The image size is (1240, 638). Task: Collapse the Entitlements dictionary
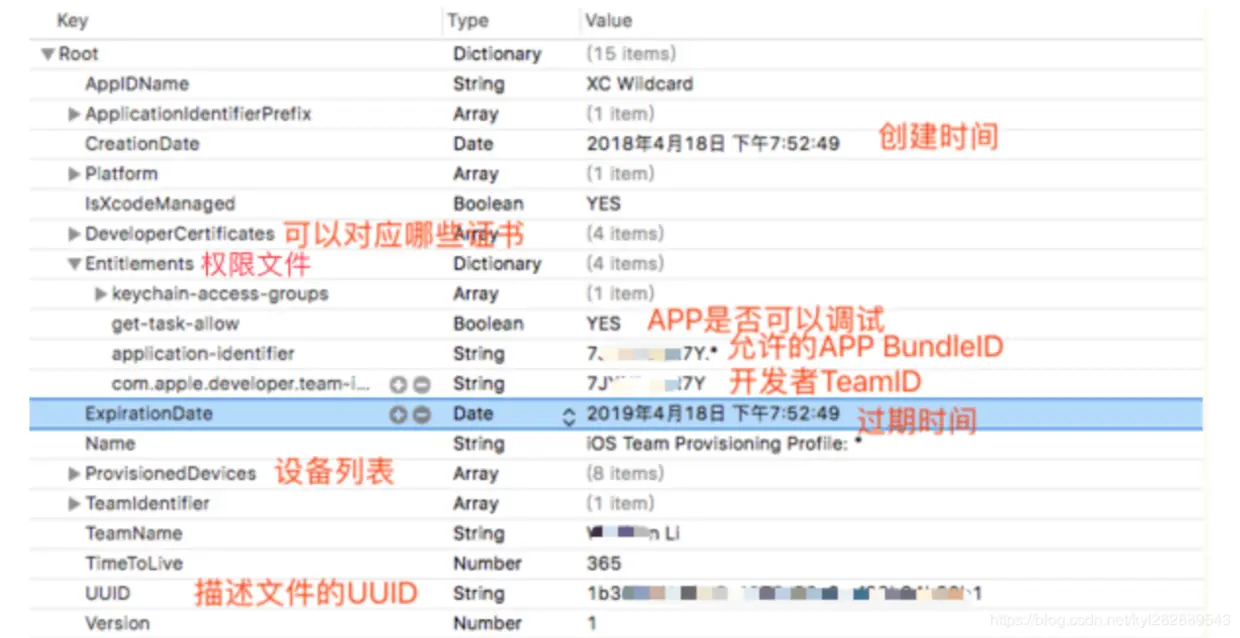pos(74,264)
